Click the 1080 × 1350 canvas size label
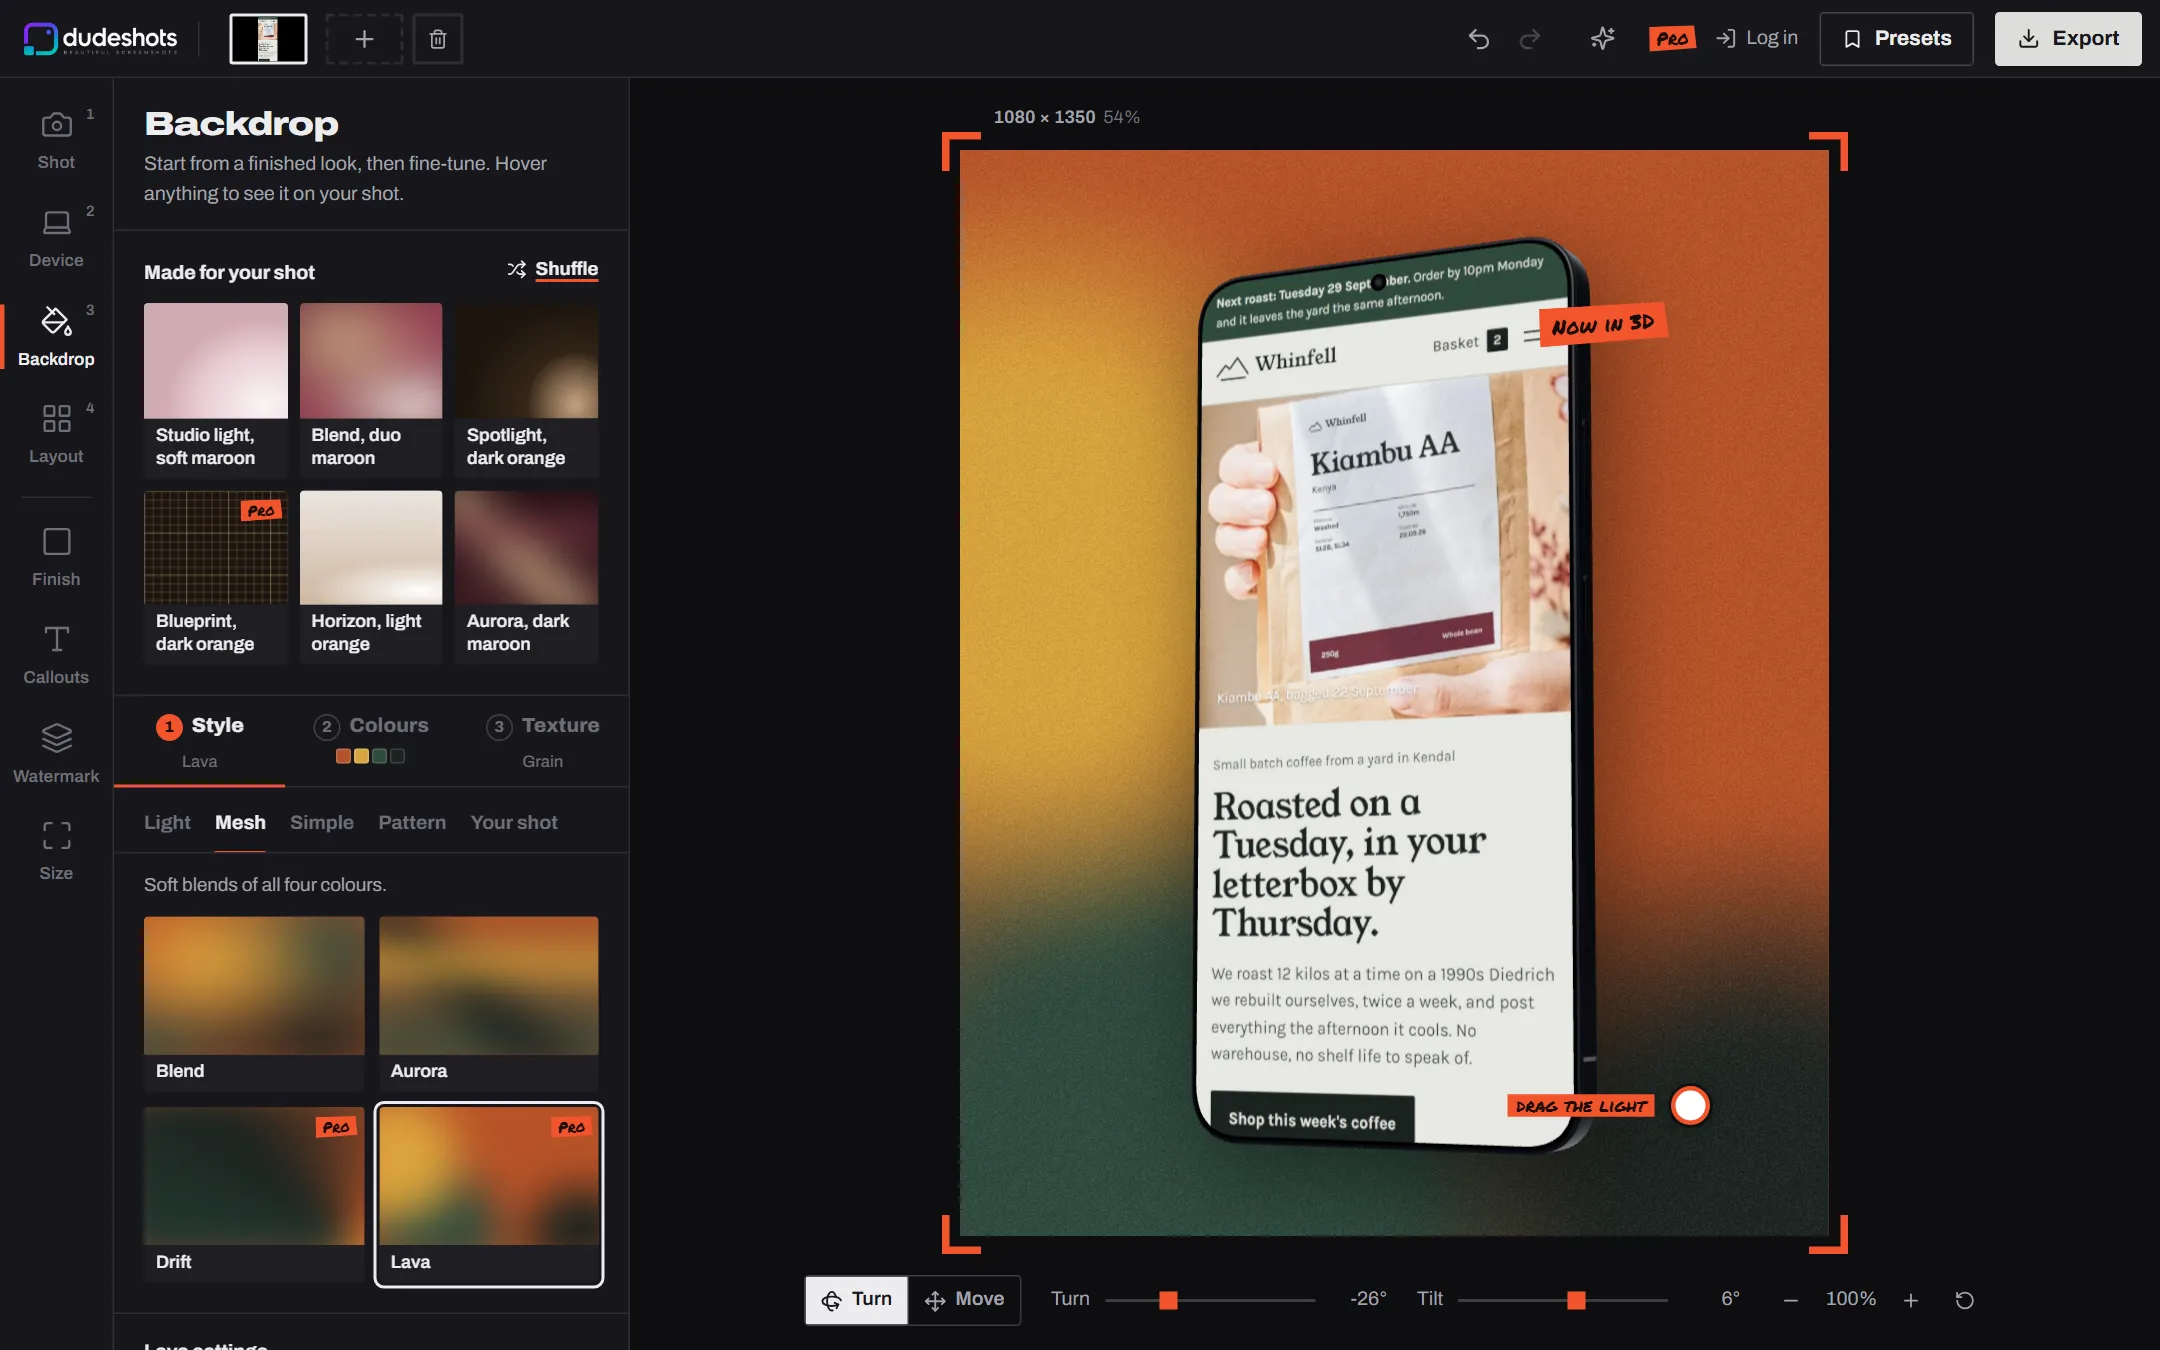Image resolution: width=2160 pixels, height=1350 pixels. click(x=1044, y=117)
